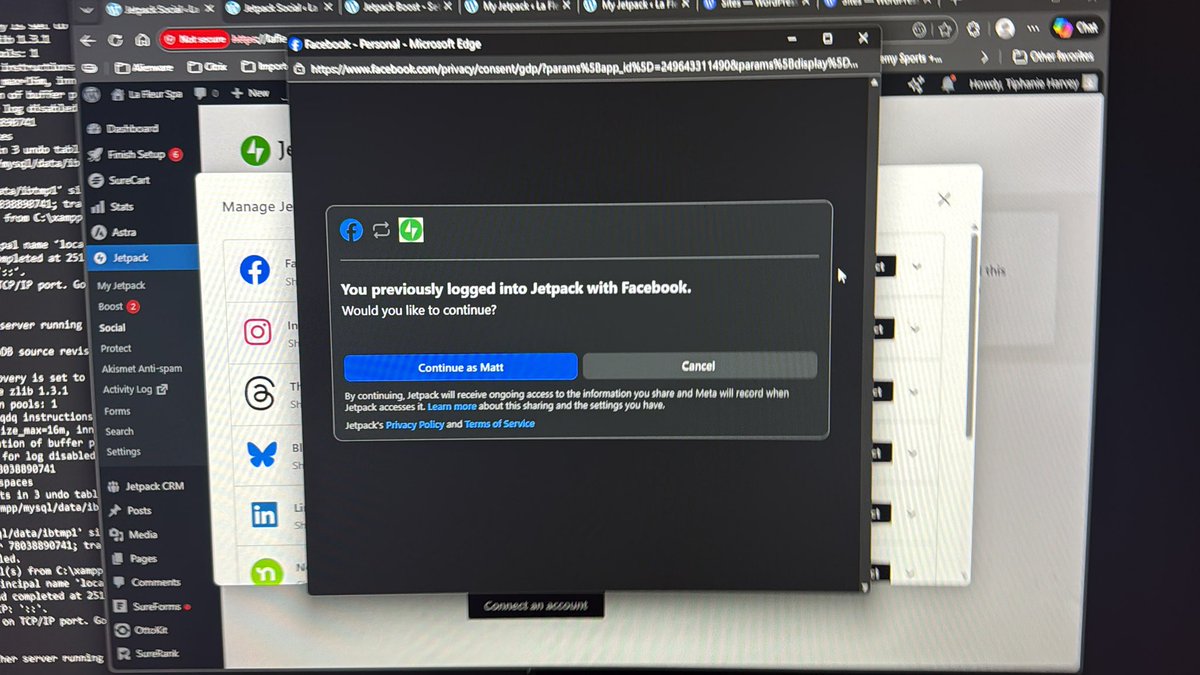Select the Instagram icon in the connections list
1200x675 pixels.
[x=258, y=332]
